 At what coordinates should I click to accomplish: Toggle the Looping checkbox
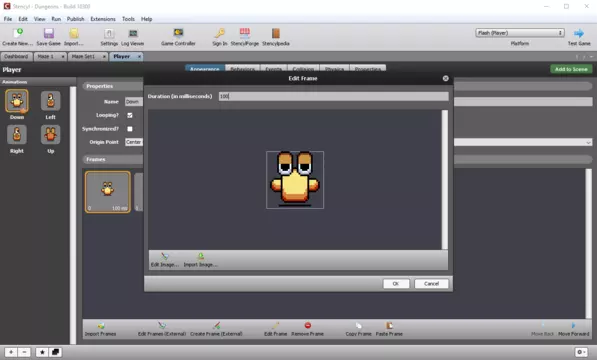point(130,115)
